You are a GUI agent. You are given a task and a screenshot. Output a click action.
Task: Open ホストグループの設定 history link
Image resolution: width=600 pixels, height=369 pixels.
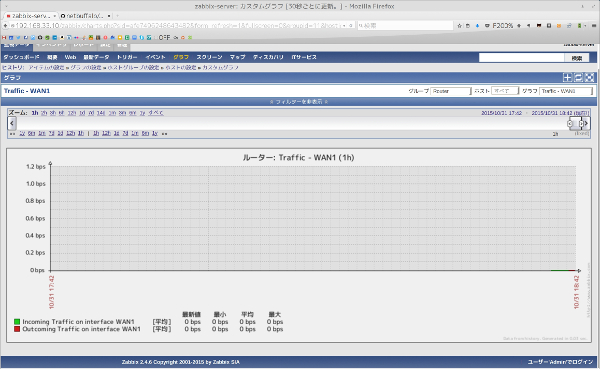(x=133, y=67)
